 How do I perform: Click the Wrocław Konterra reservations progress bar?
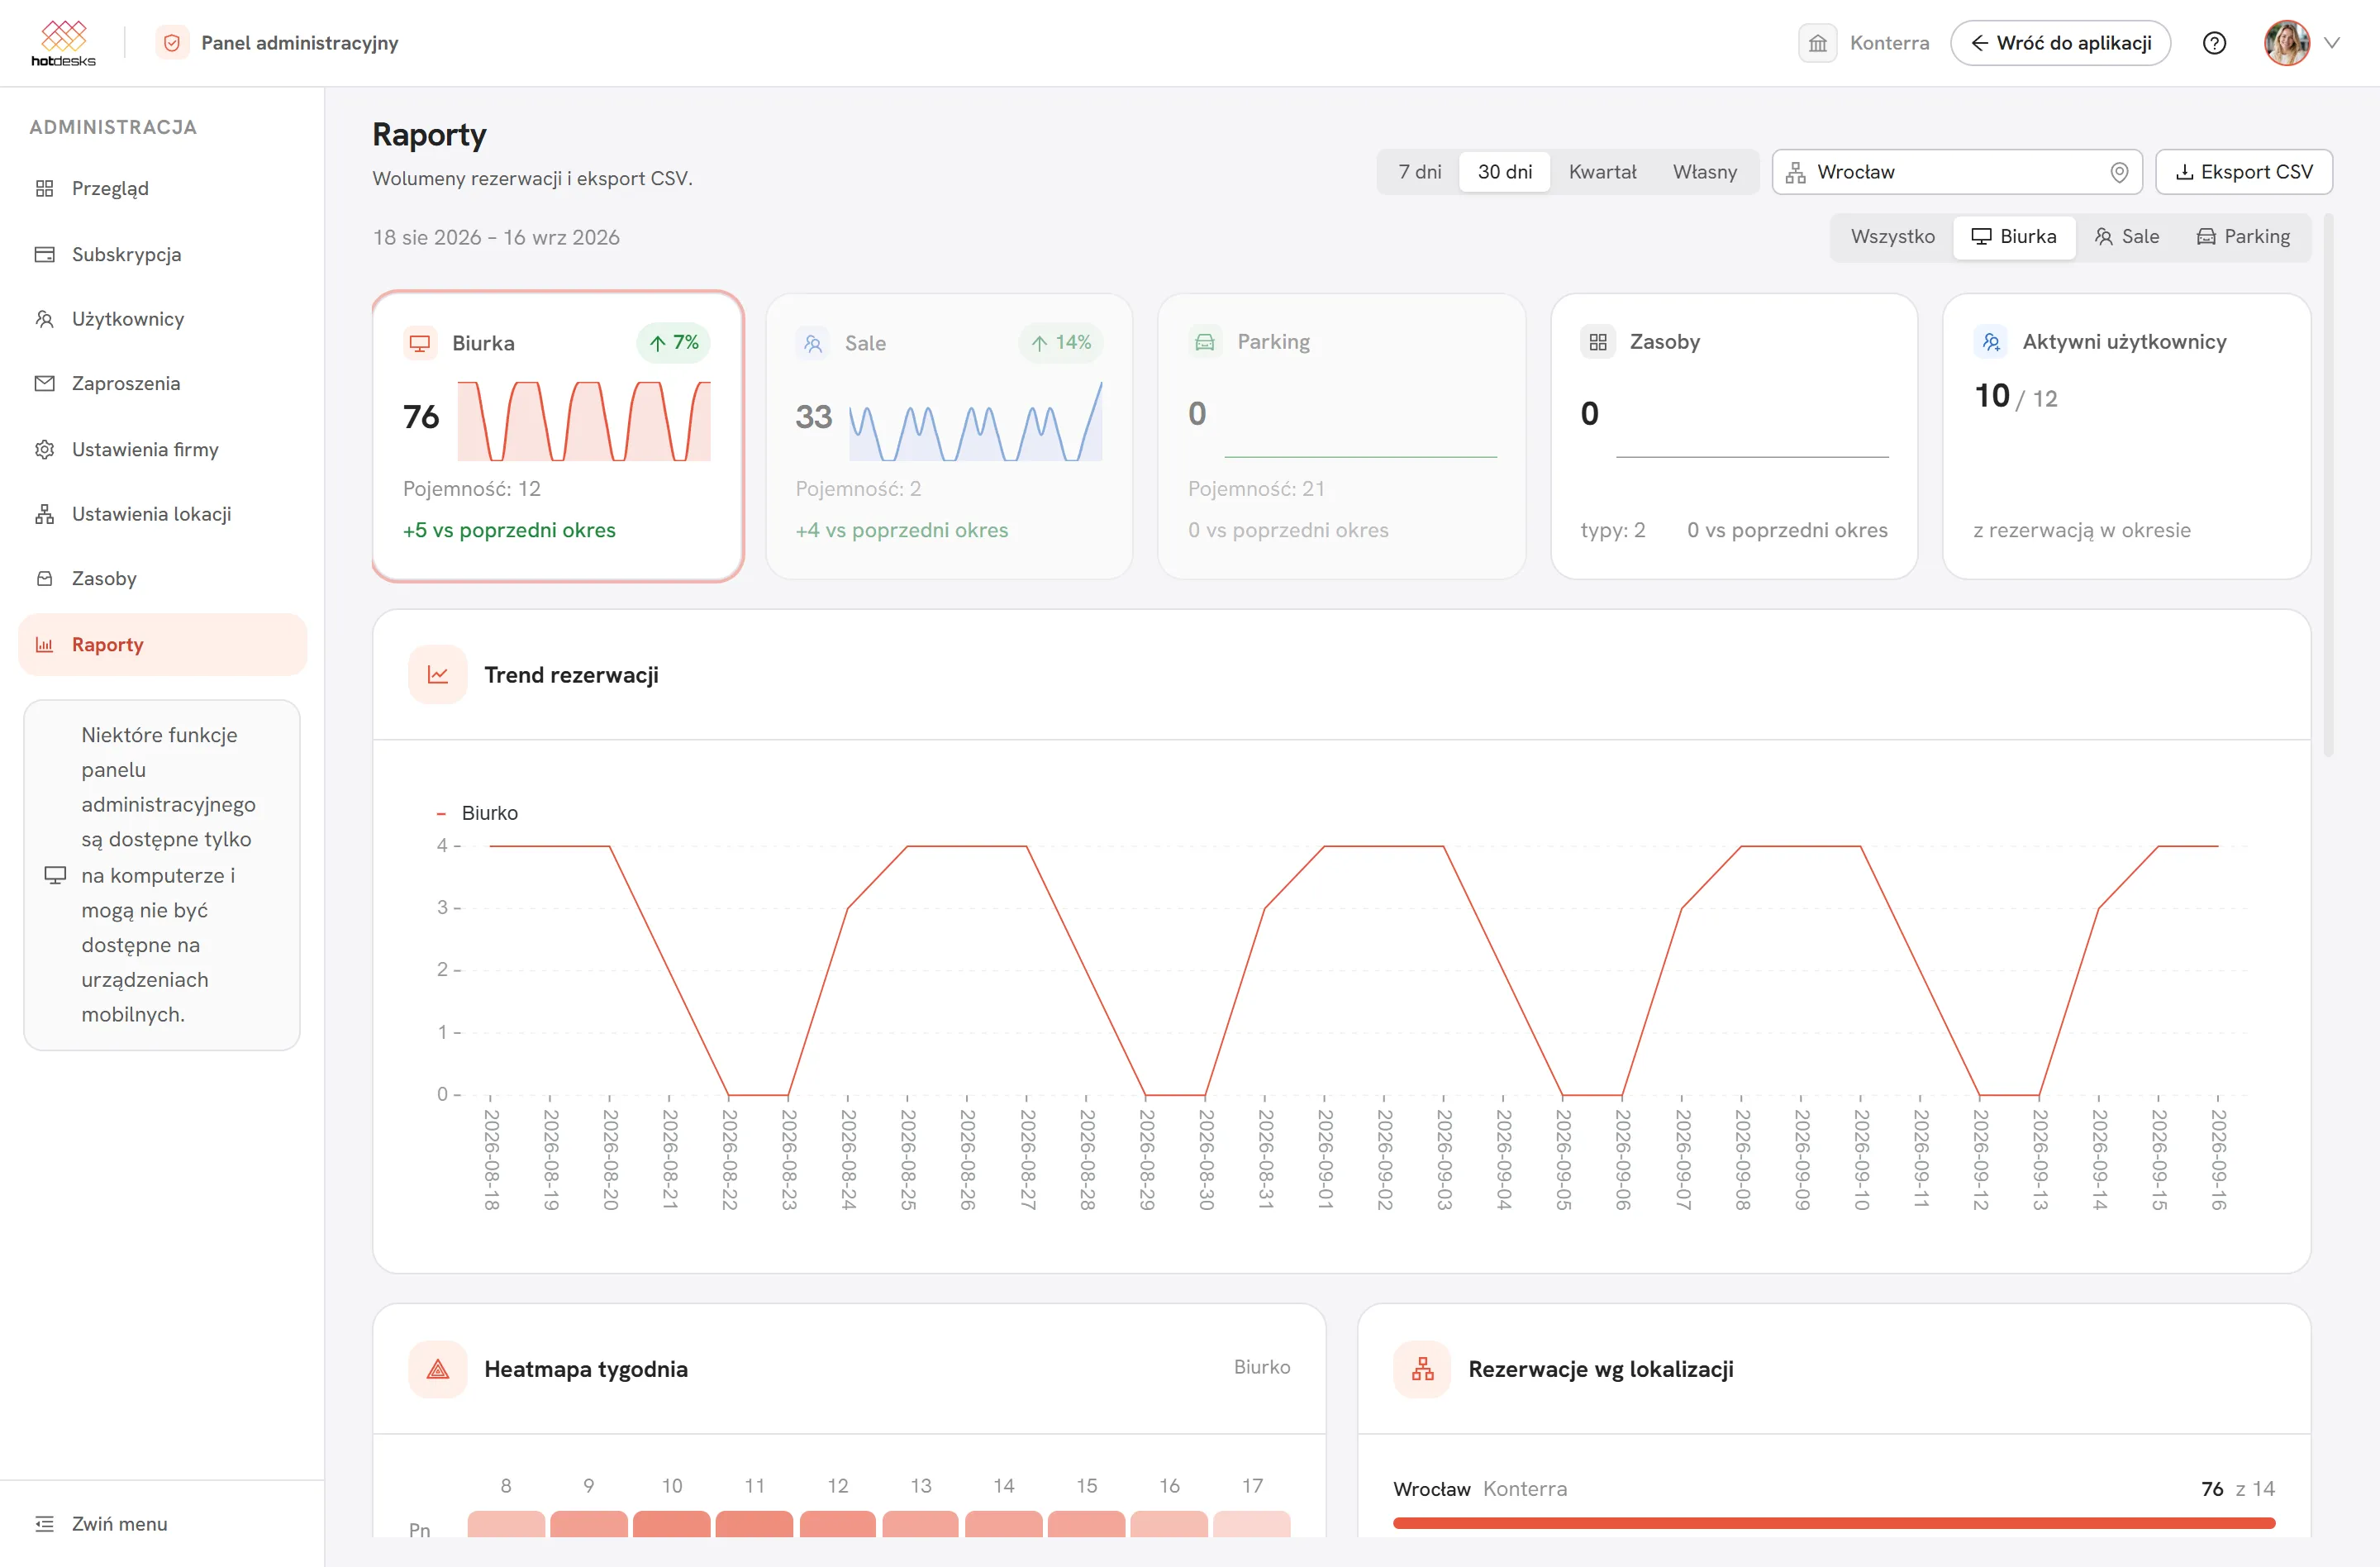click(x=1833, y=1523)
